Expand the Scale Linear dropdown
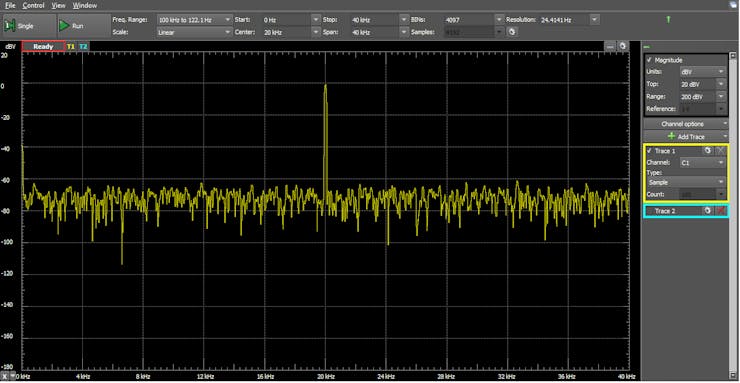 pos(194,33)
